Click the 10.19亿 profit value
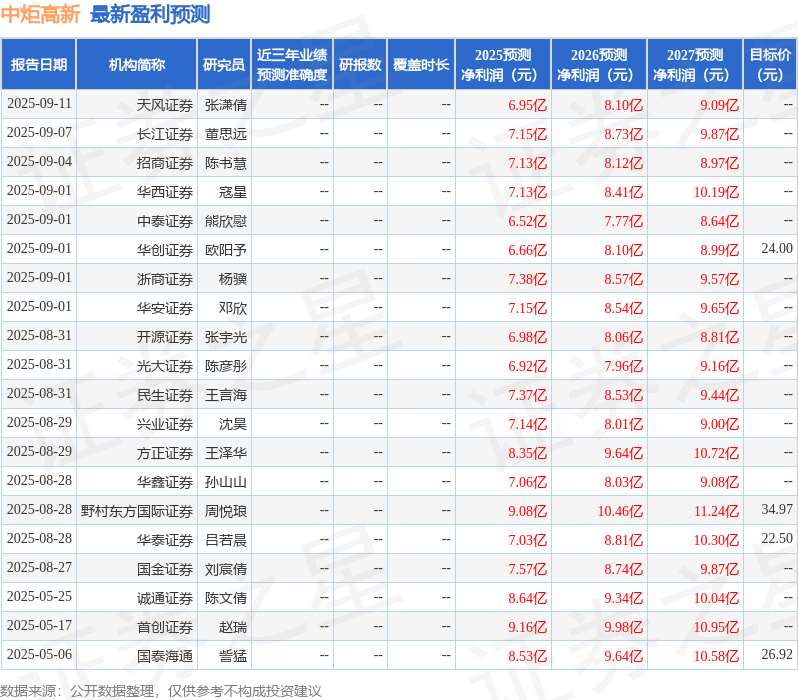Image resolution: width=798 pixels, height=700 pixels. [716, 192]
